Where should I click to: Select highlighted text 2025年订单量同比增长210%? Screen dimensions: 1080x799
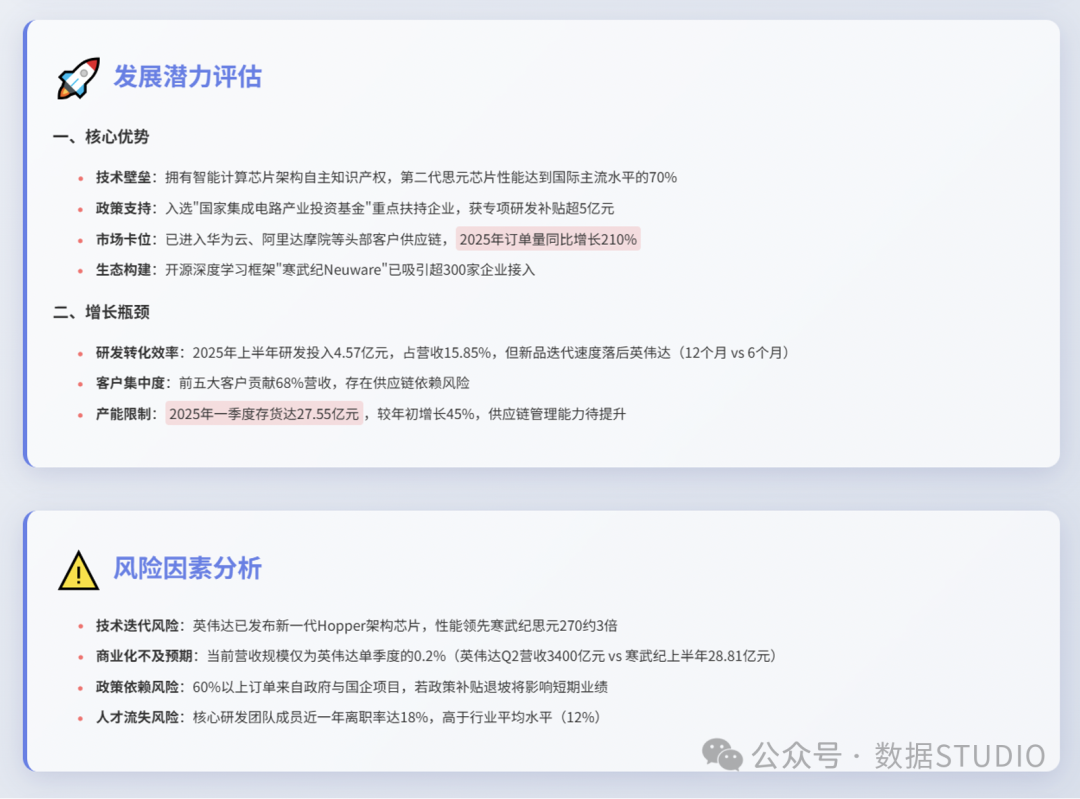(548, 240)
